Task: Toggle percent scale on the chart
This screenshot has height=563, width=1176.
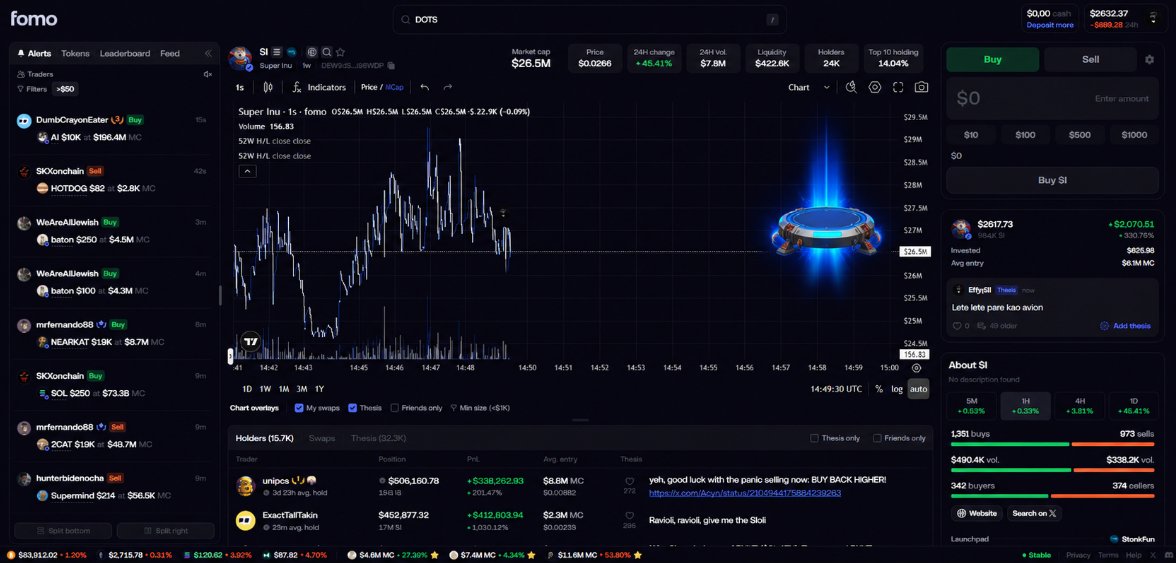Action: coord(879,389)
